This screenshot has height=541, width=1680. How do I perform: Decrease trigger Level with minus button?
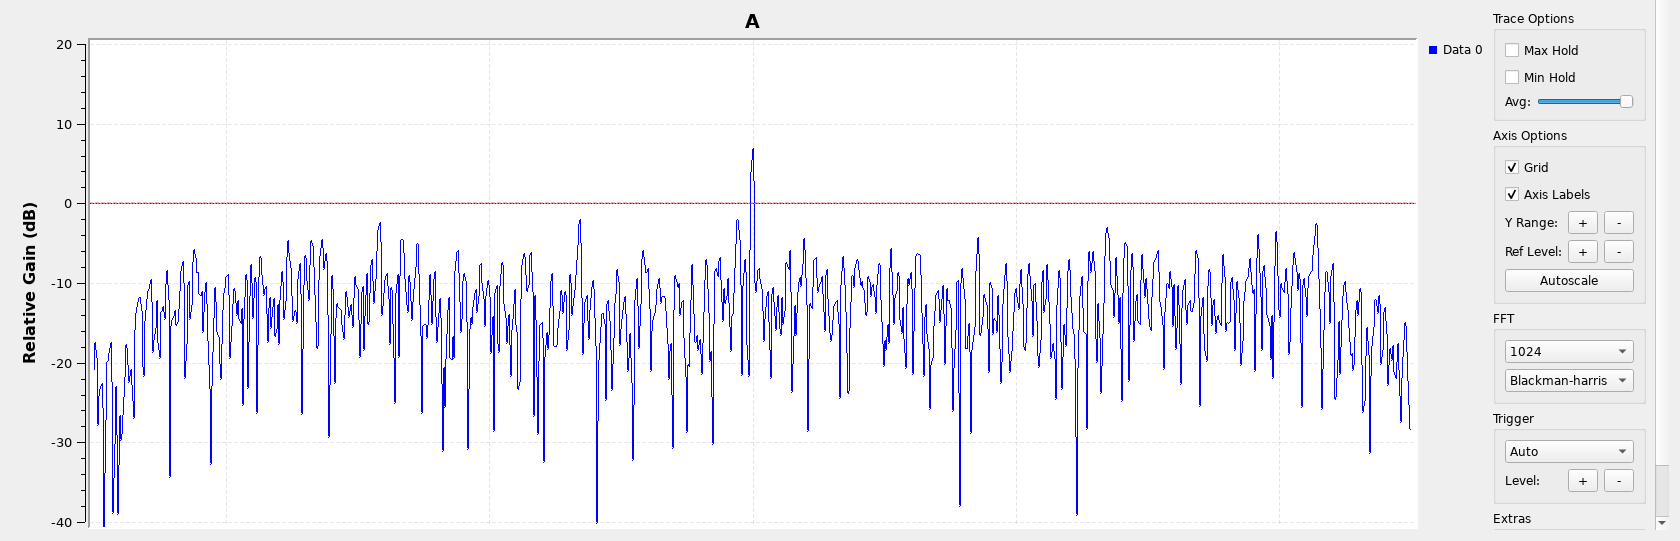click(1618, 481)
